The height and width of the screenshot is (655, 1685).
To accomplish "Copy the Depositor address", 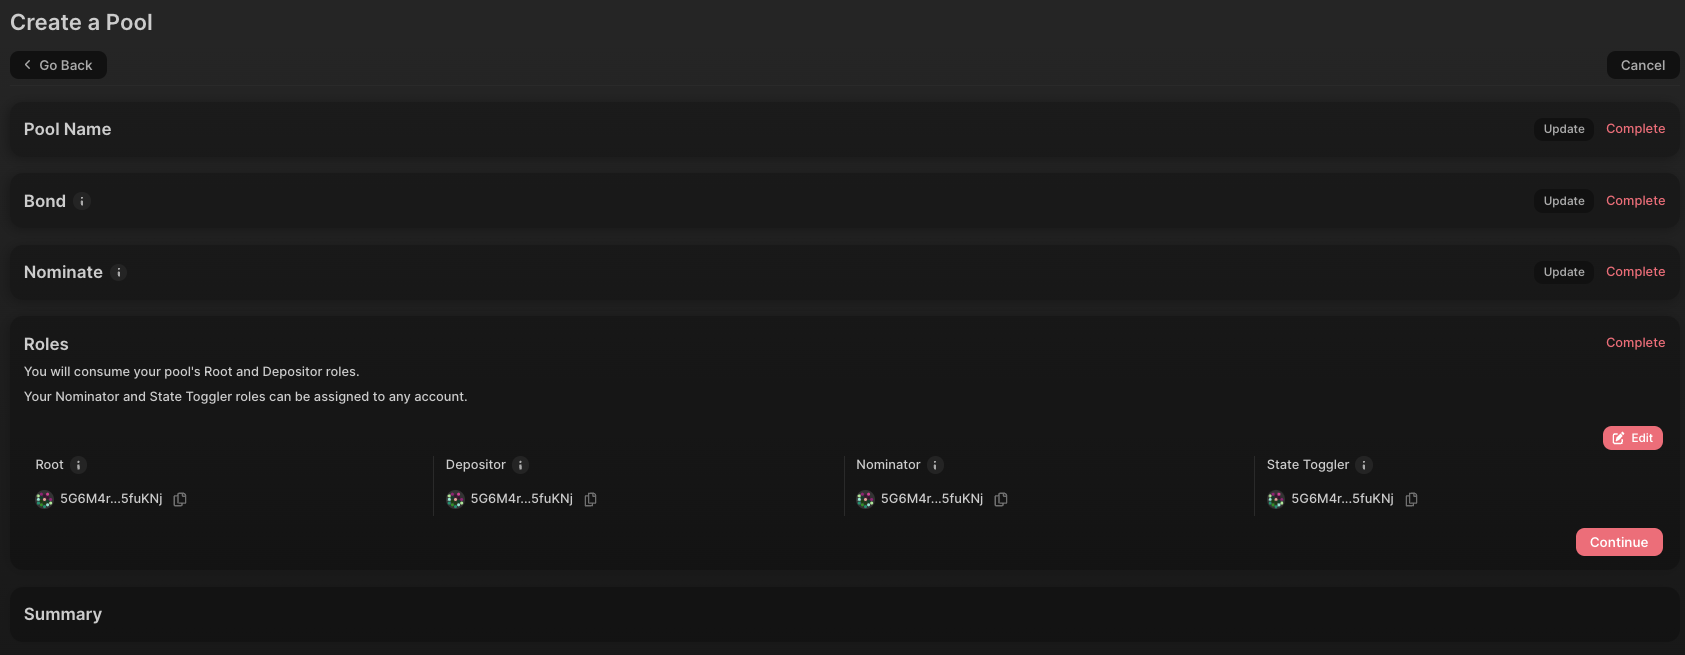I will click(590, 498).
